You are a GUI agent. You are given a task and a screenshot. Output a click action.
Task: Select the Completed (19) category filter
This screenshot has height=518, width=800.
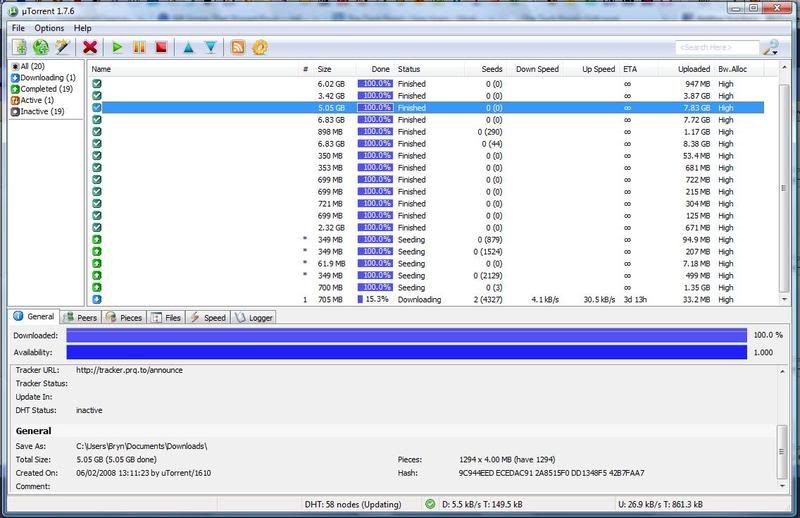(x=40, y=89)
